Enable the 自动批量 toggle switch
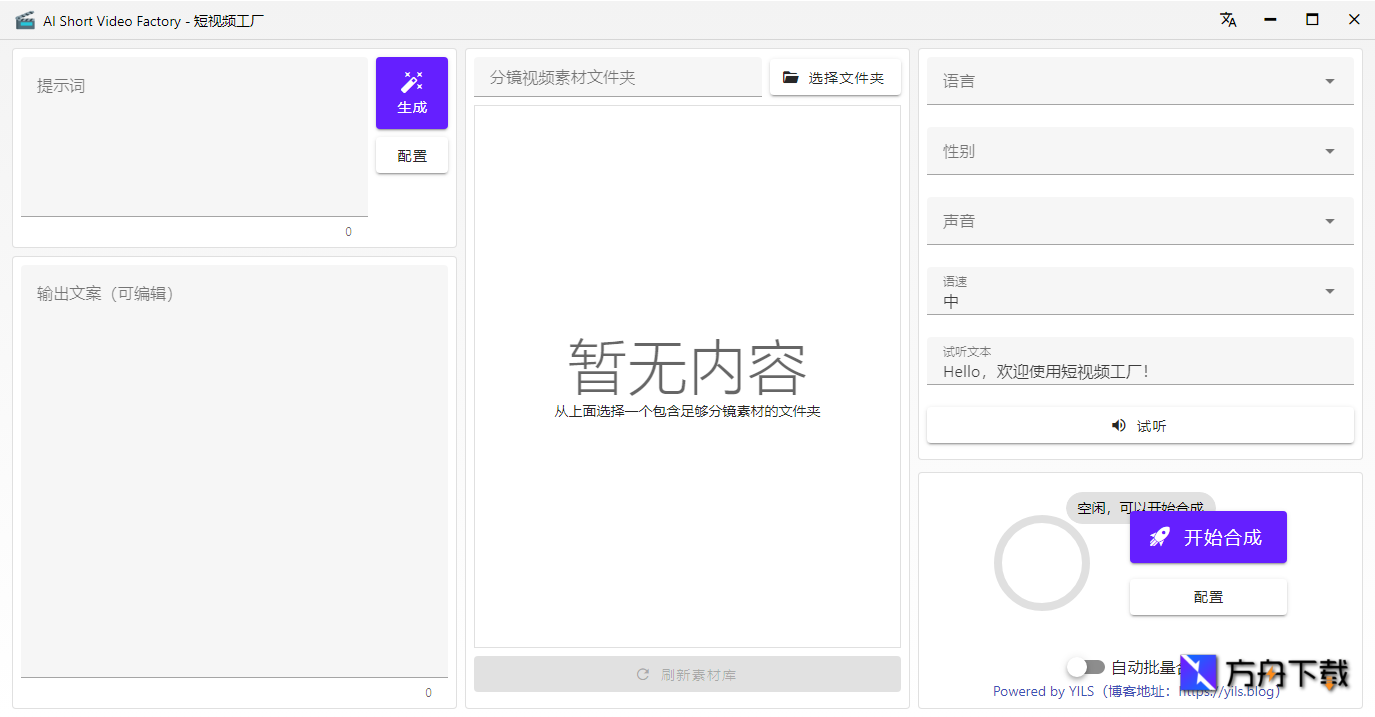Screen dimensions: 1375x717 tap(1087, 667)
